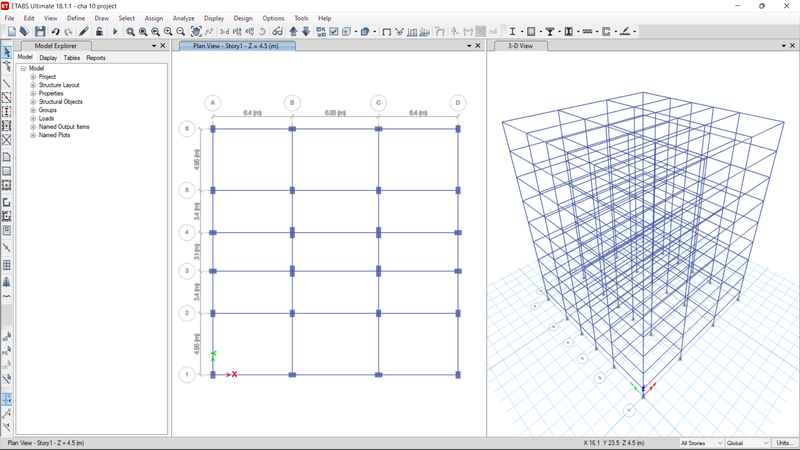Select the Quick Draw Columns tool

pos(7,111)
